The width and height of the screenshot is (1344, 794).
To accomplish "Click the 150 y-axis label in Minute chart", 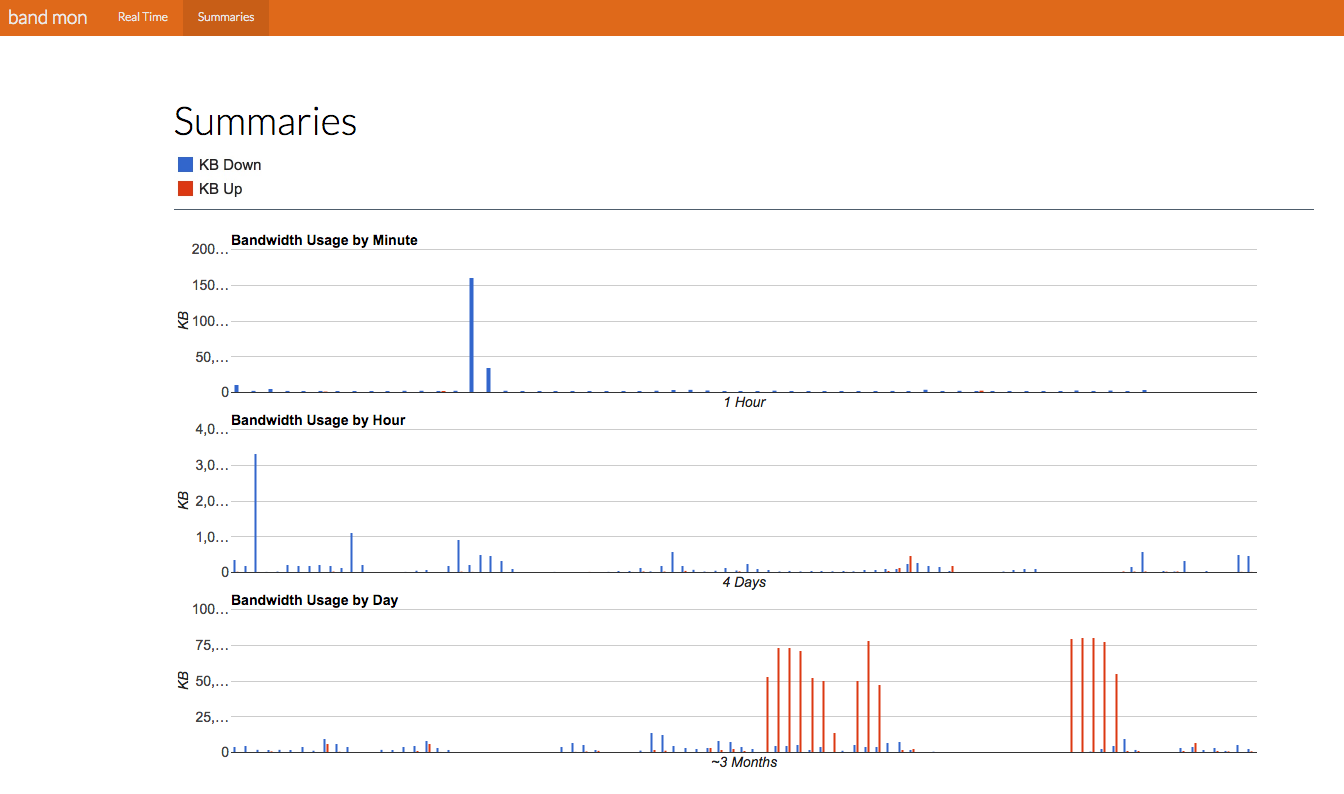I will pos(209,286).
